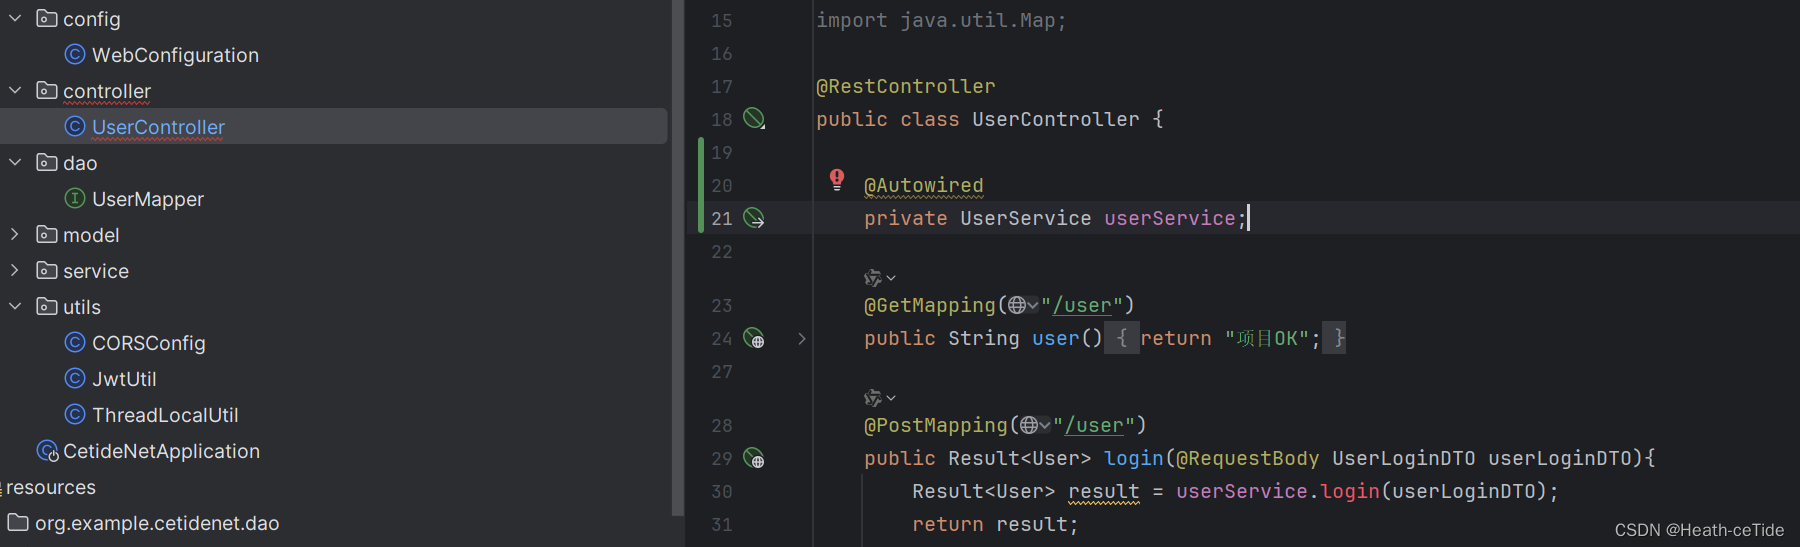Collapse the utils folder chevron
Image resolution: width=1800 pixels, height=547 pixels.
15,306
